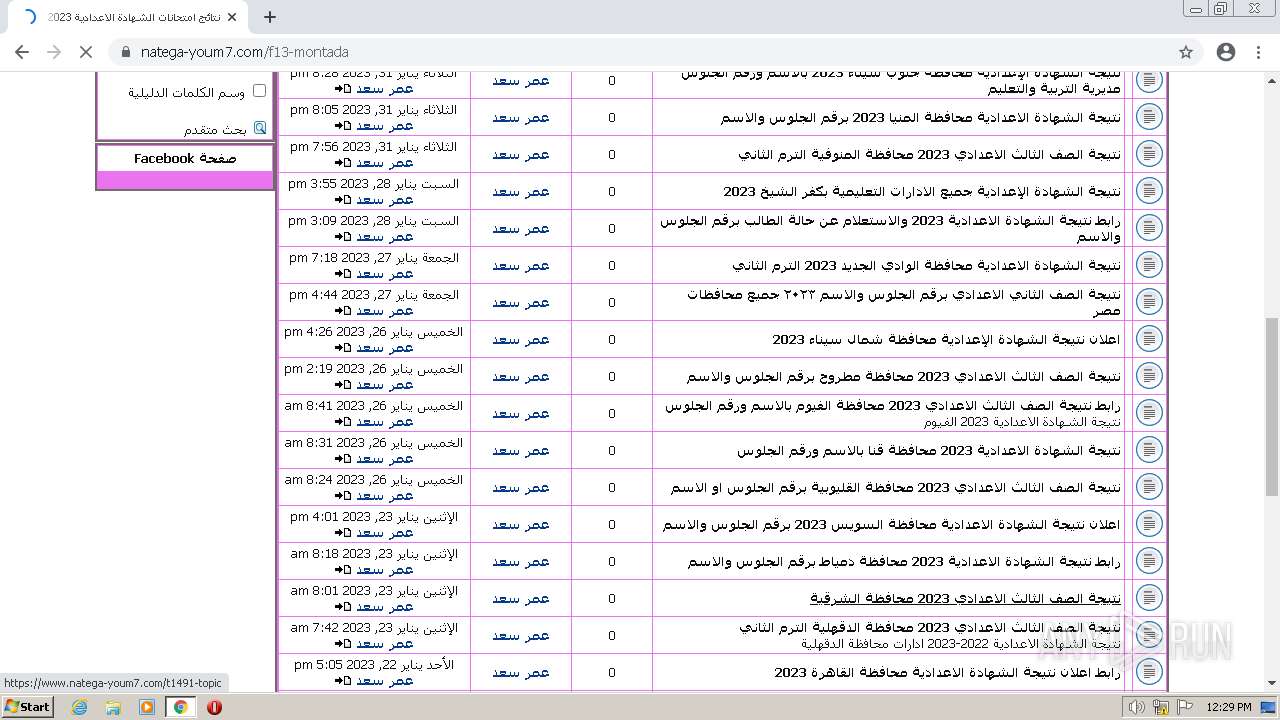
Task: Open Internet Explorer from the taskbar
Action: click(x=80, y=707)
